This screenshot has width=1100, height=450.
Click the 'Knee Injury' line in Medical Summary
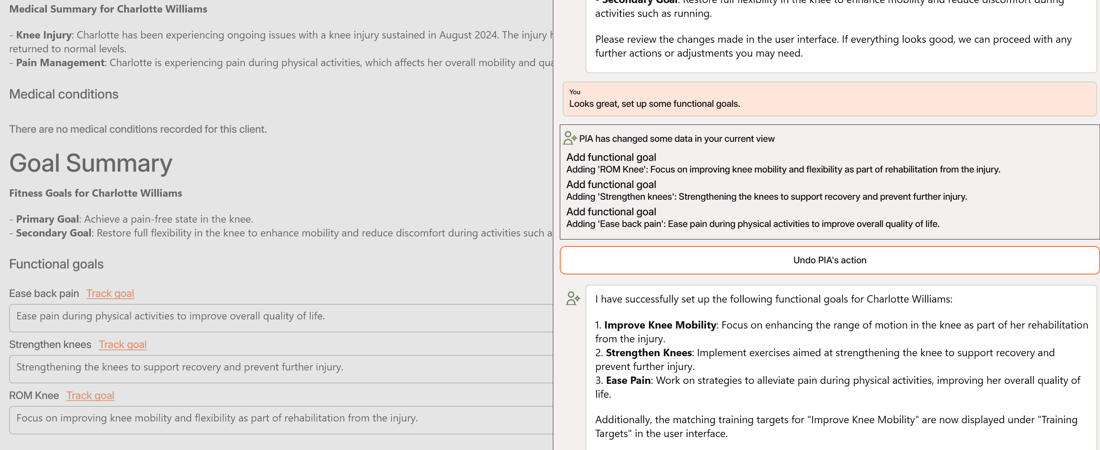281,41
